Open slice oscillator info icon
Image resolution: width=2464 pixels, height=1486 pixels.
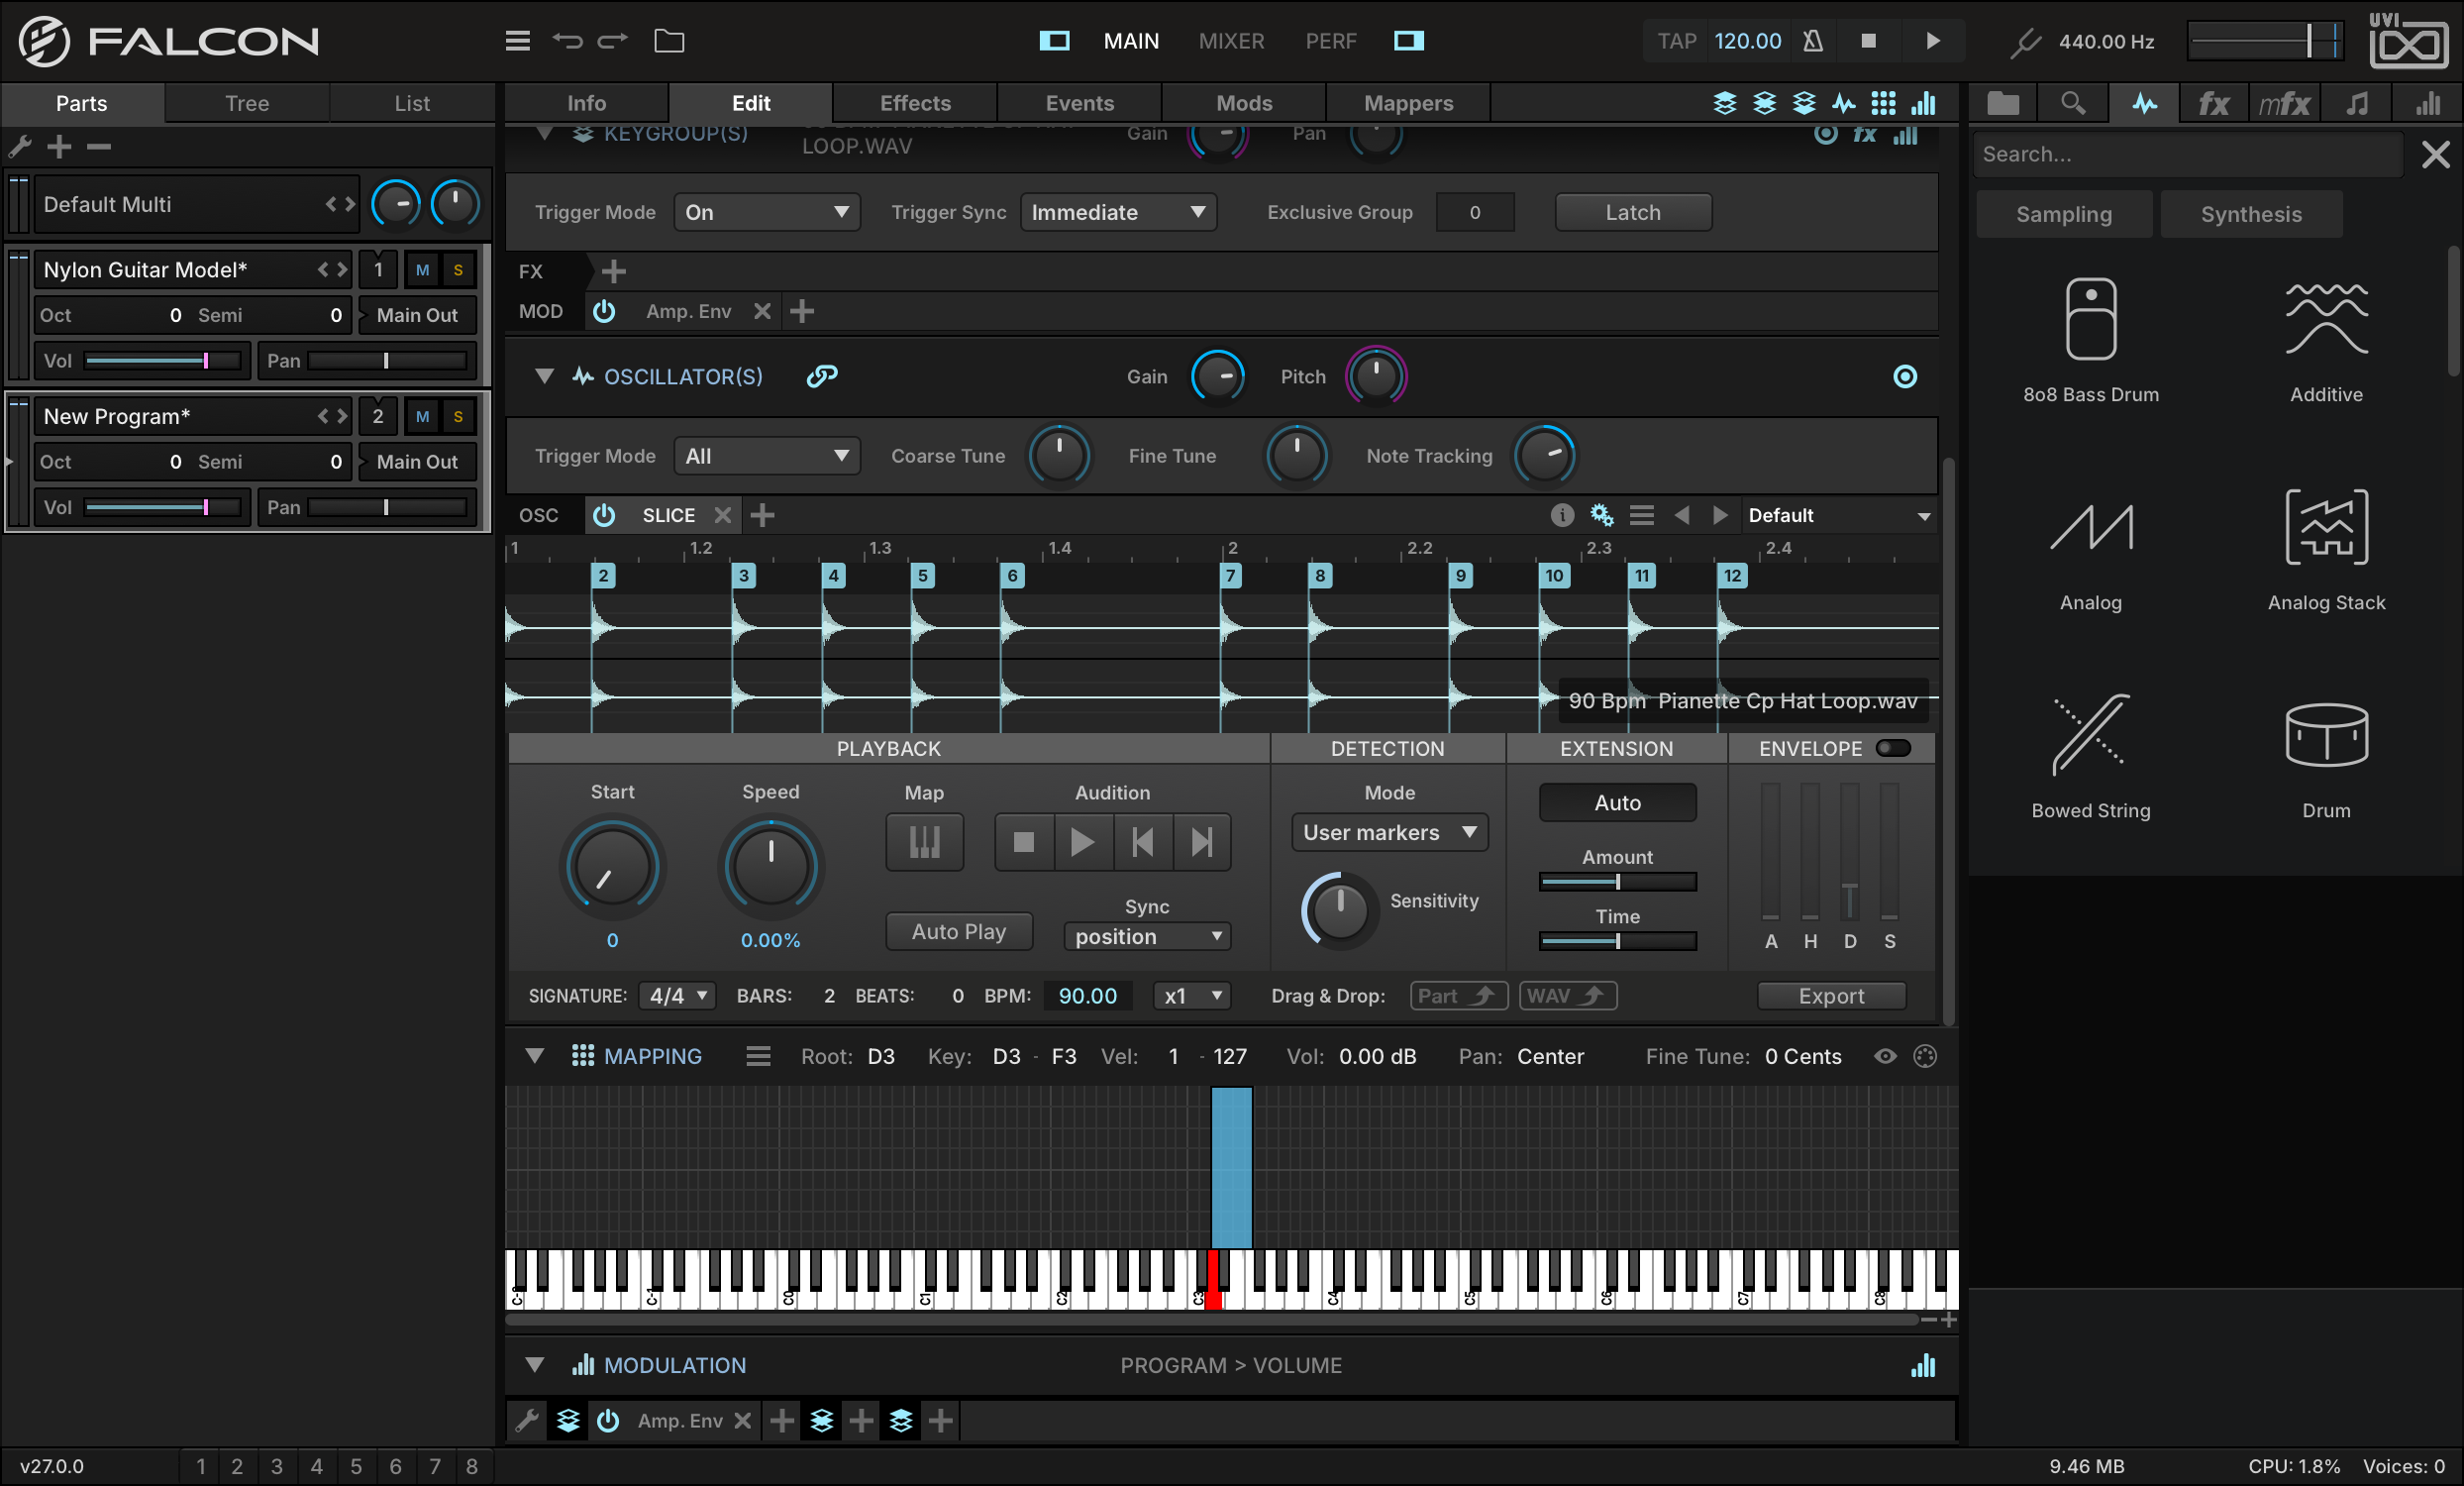click(1561, 515)
